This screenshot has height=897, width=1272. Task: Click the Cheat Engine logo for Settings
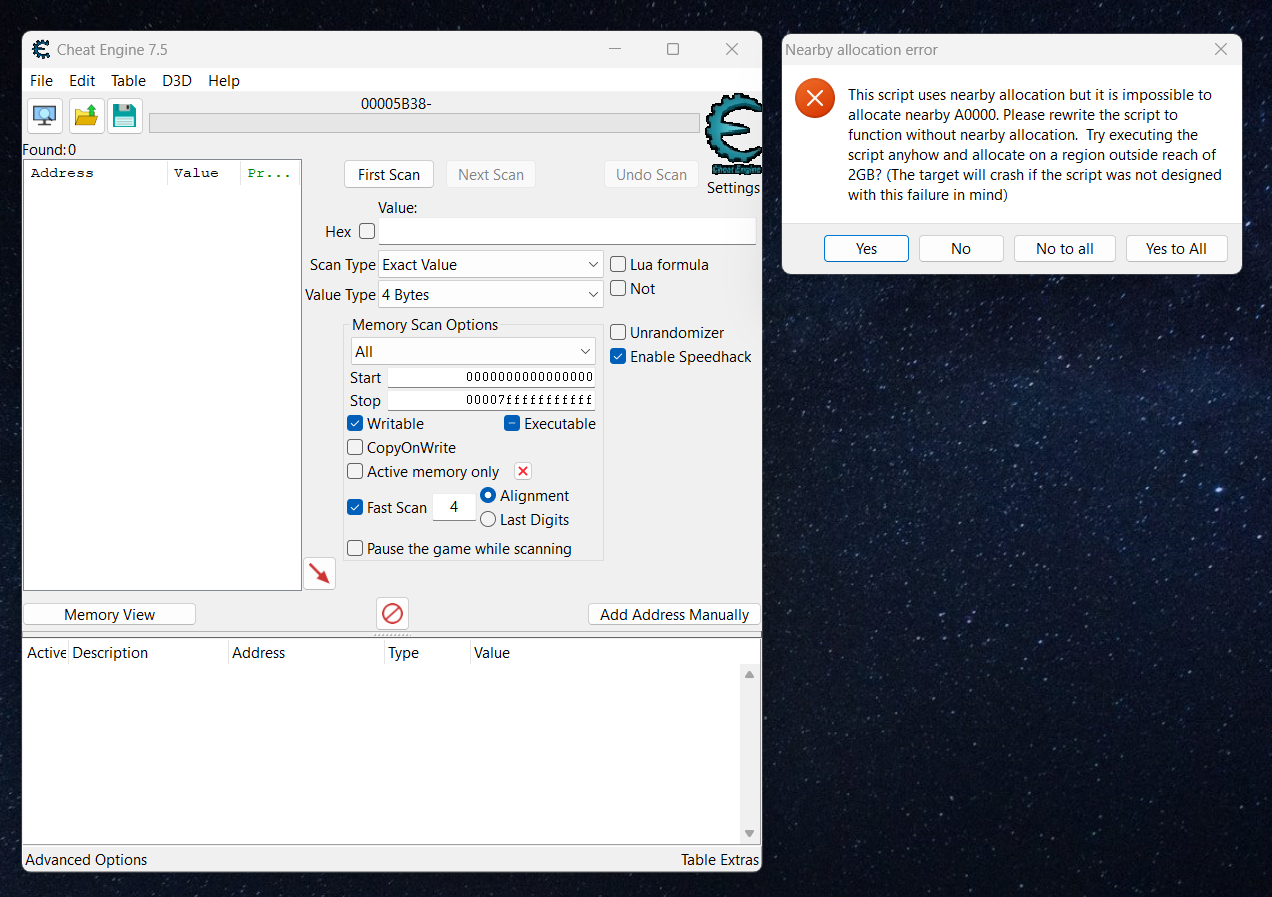pos(733,134)
